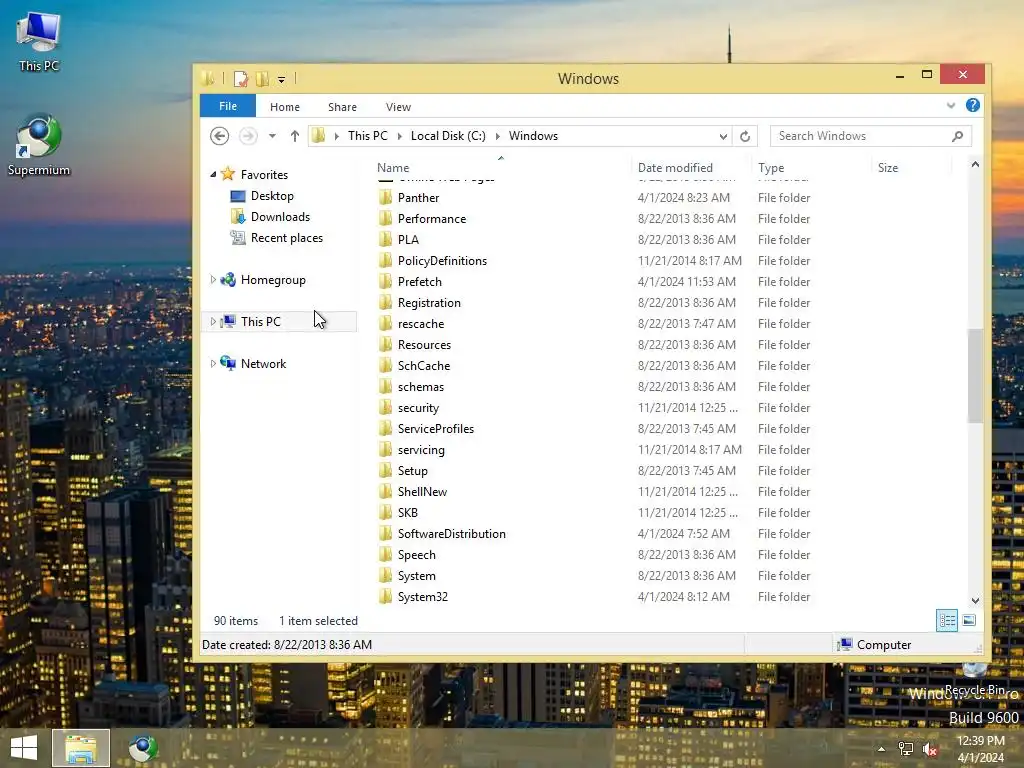Select the SoftwareDistribution folder
1024x768 pixels.
pyautogui.click(x=451, y=534)
